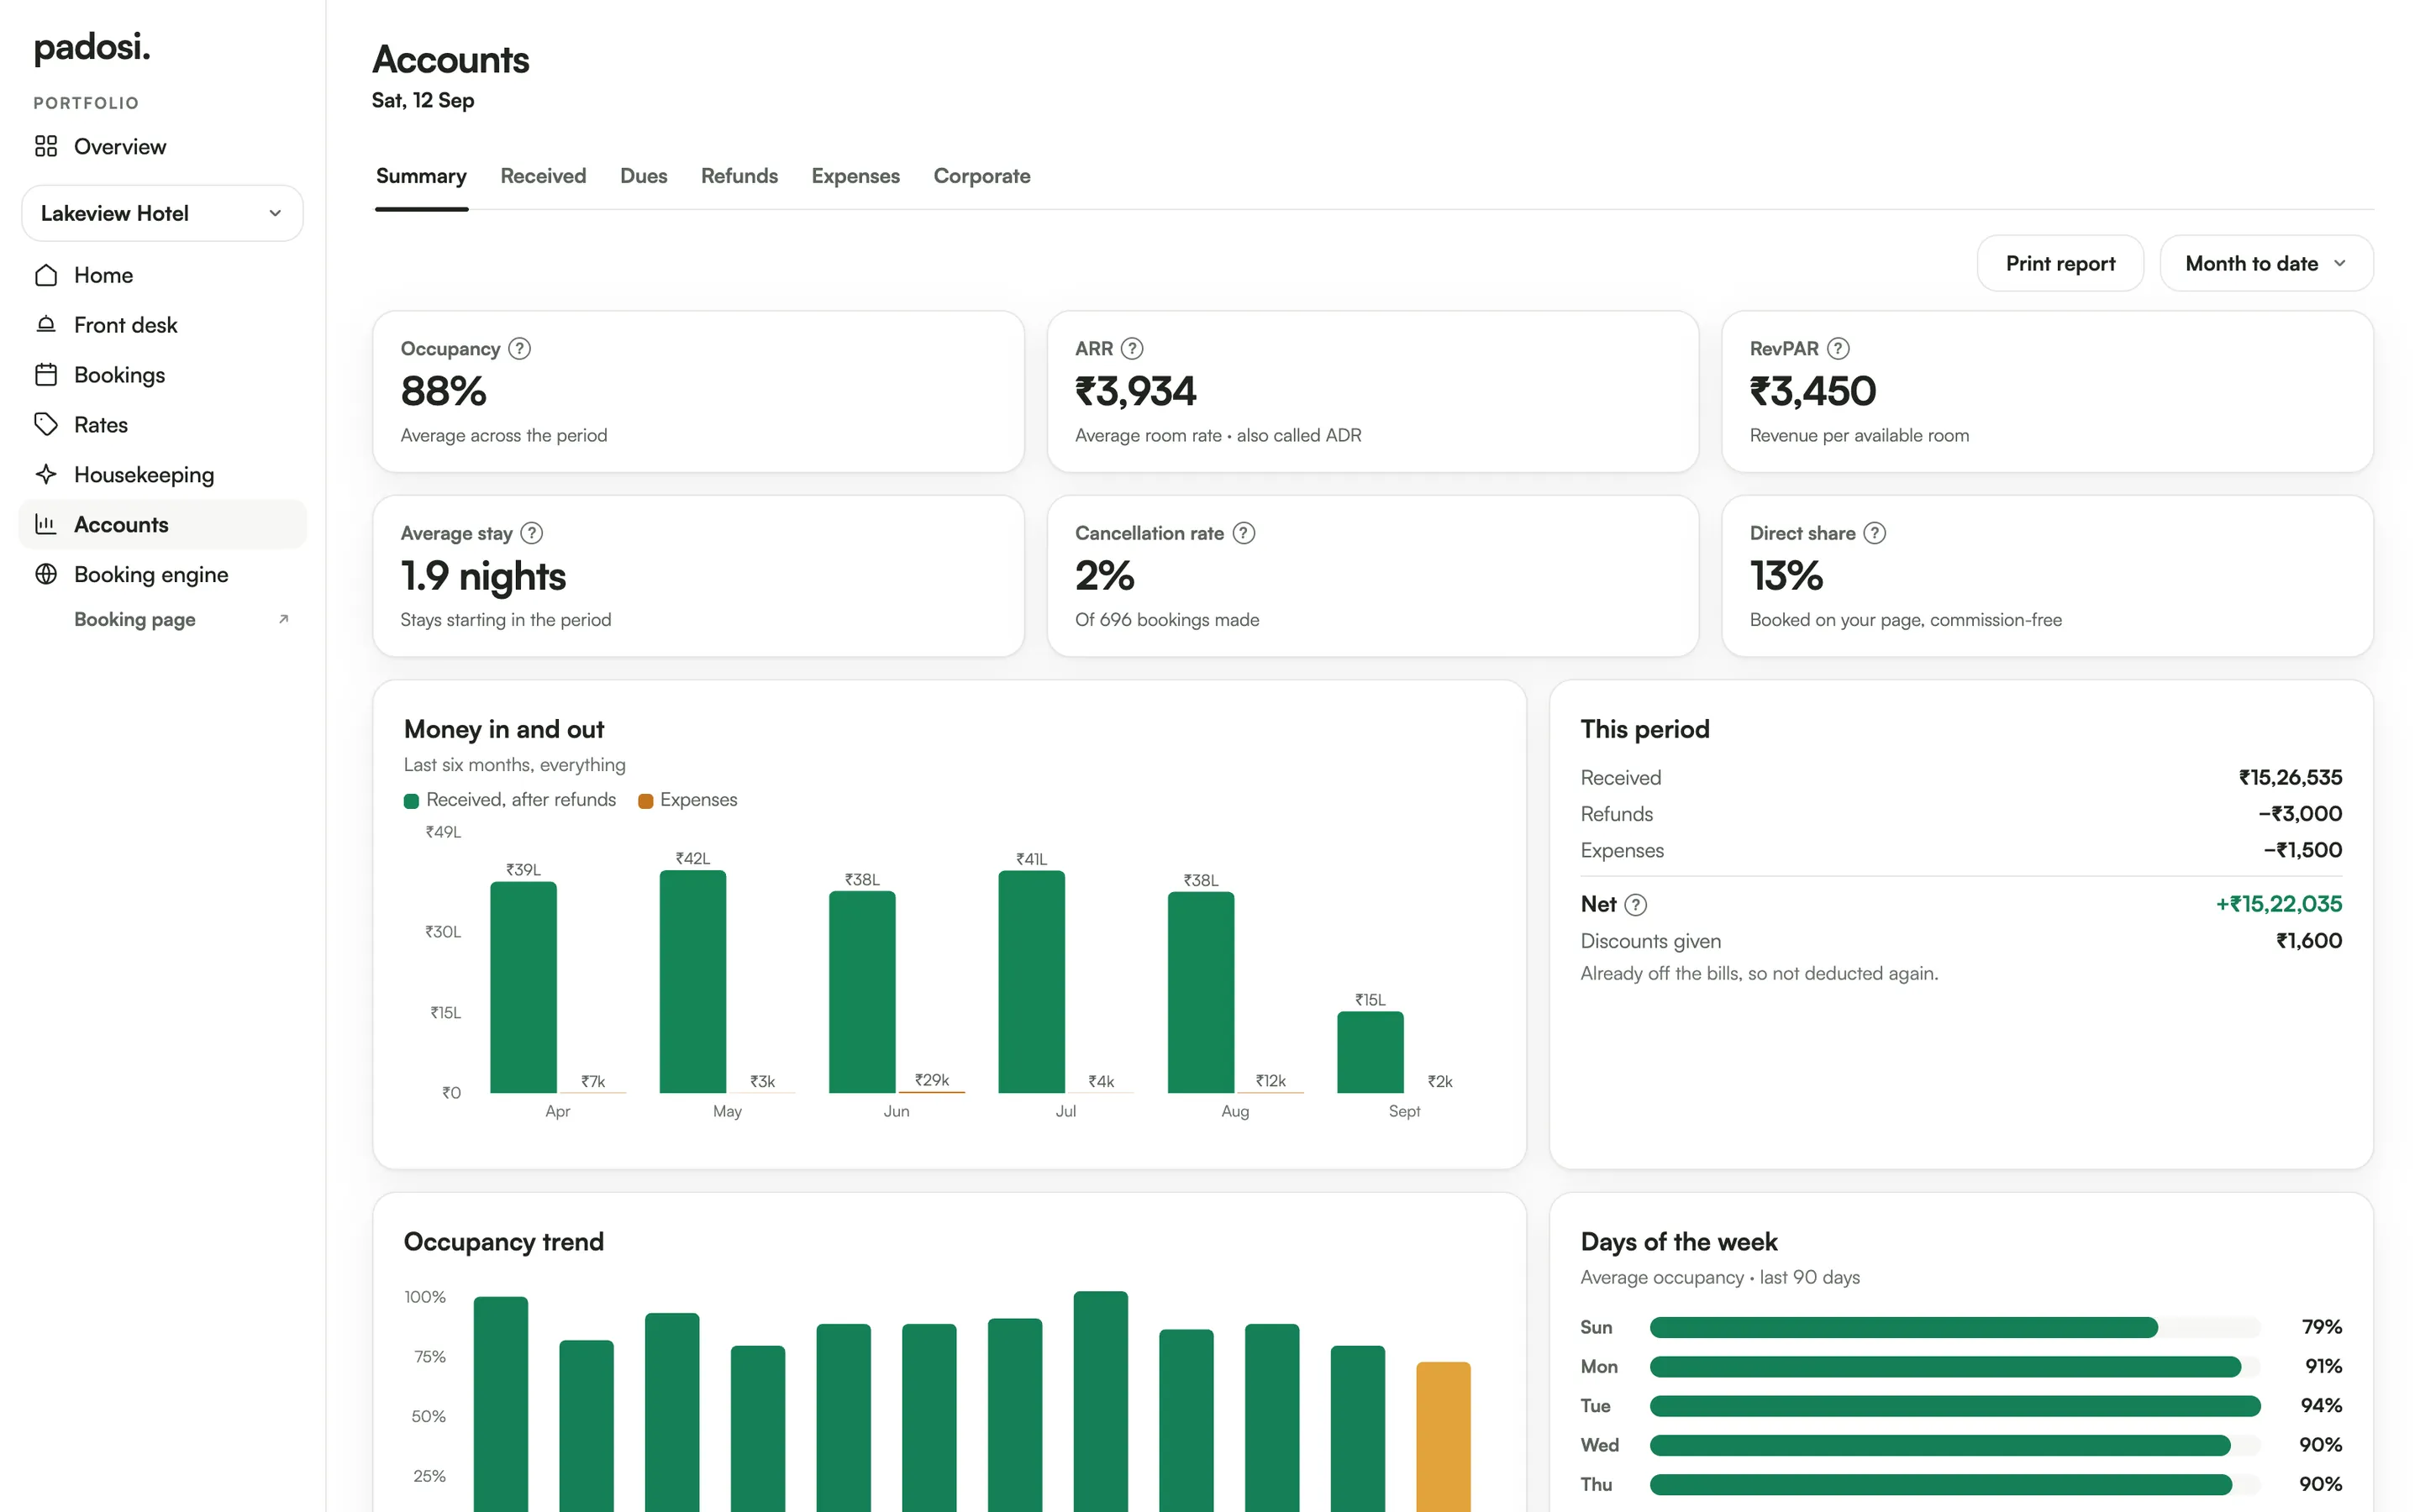
Task: Click the padosi. logo
Action: click(92, 47)
